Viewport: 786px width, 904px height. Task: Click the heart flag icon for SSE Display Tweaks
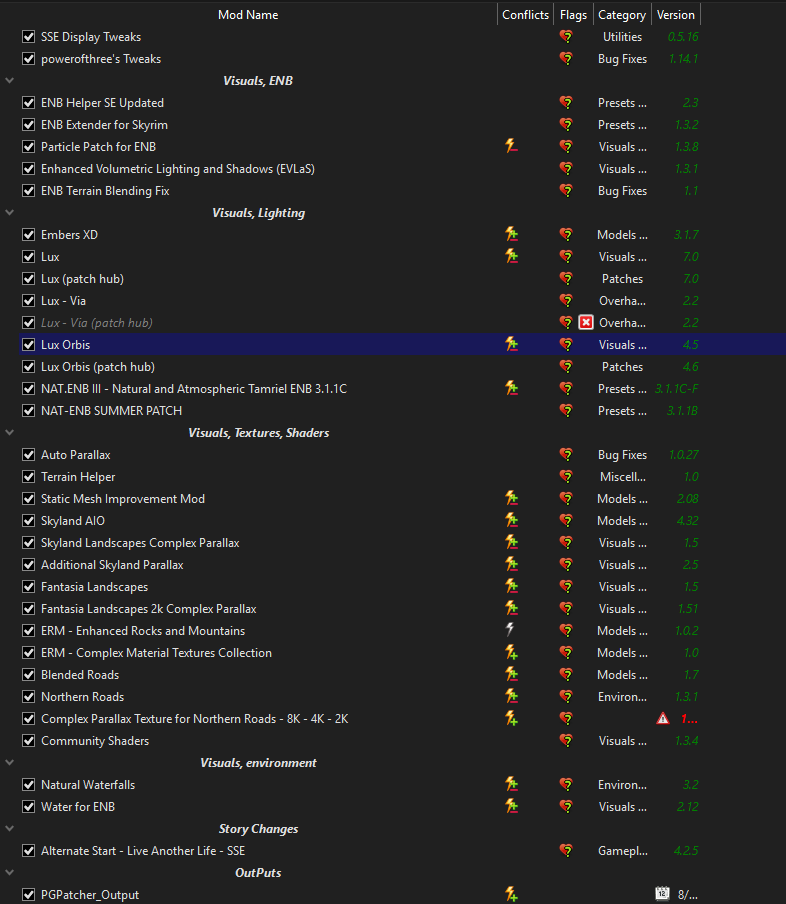point(566,37)
